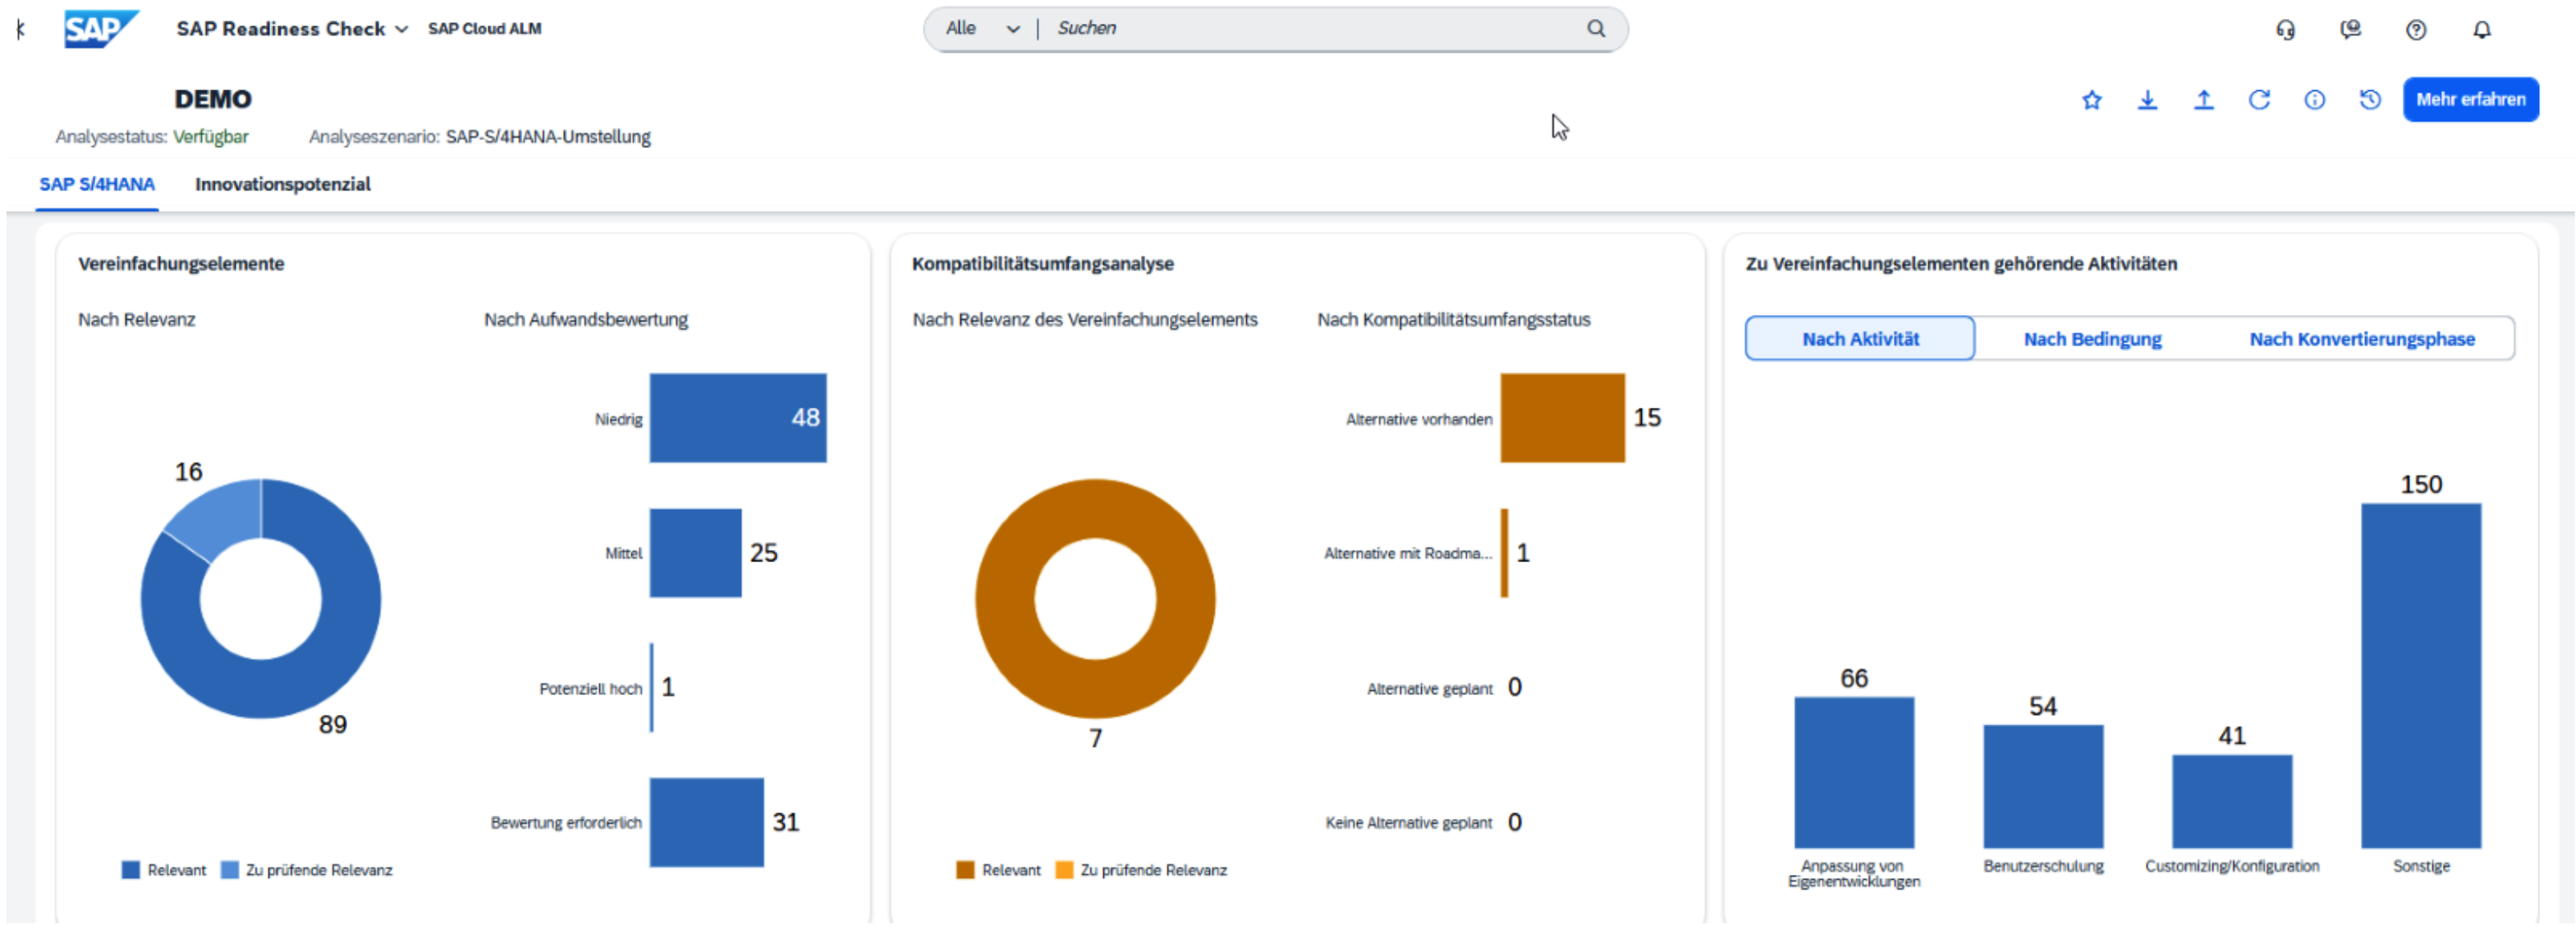Viewport: 2576px width, 929px height.
Task: Click the history clock icon
Action: [2370, 100]
